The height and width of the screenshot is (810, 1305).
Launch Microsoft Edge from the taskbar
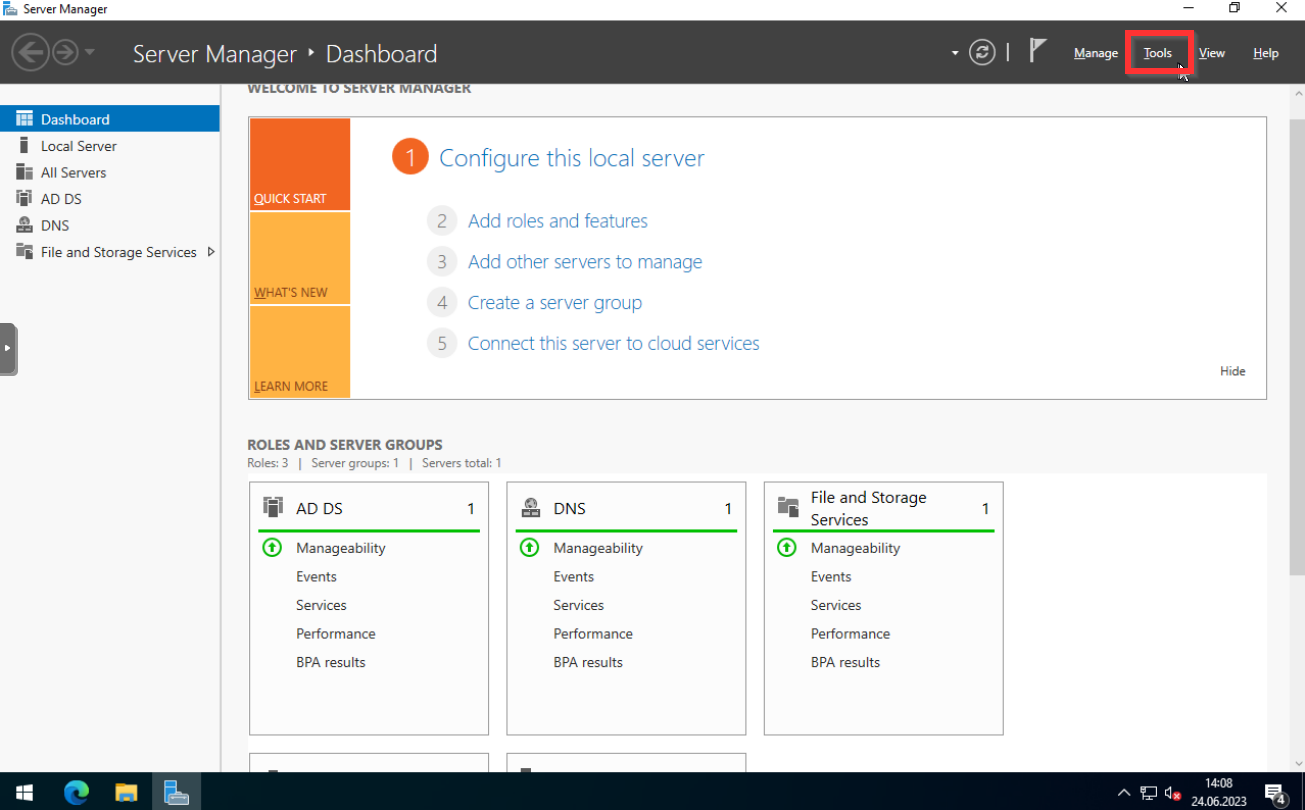coord(76,793)
